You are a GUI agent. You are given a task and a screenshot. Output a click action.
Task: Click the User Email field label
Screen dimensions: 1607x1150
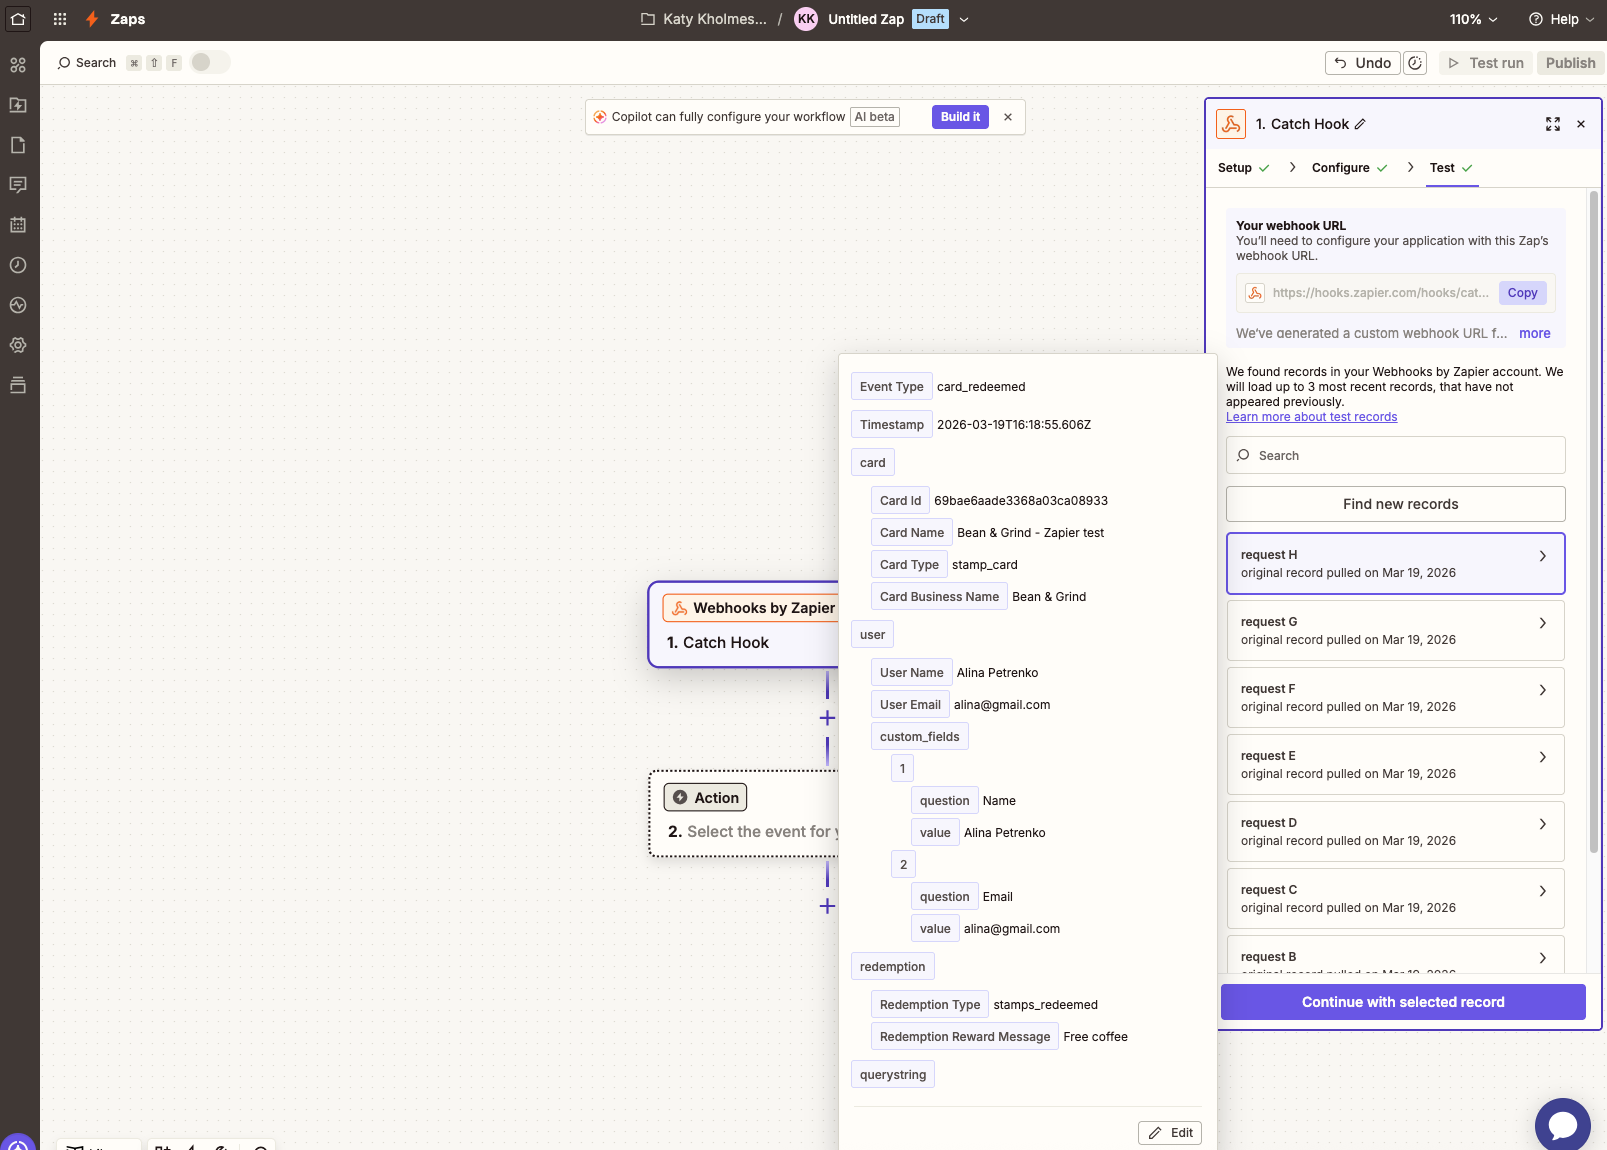pos(910,705)
